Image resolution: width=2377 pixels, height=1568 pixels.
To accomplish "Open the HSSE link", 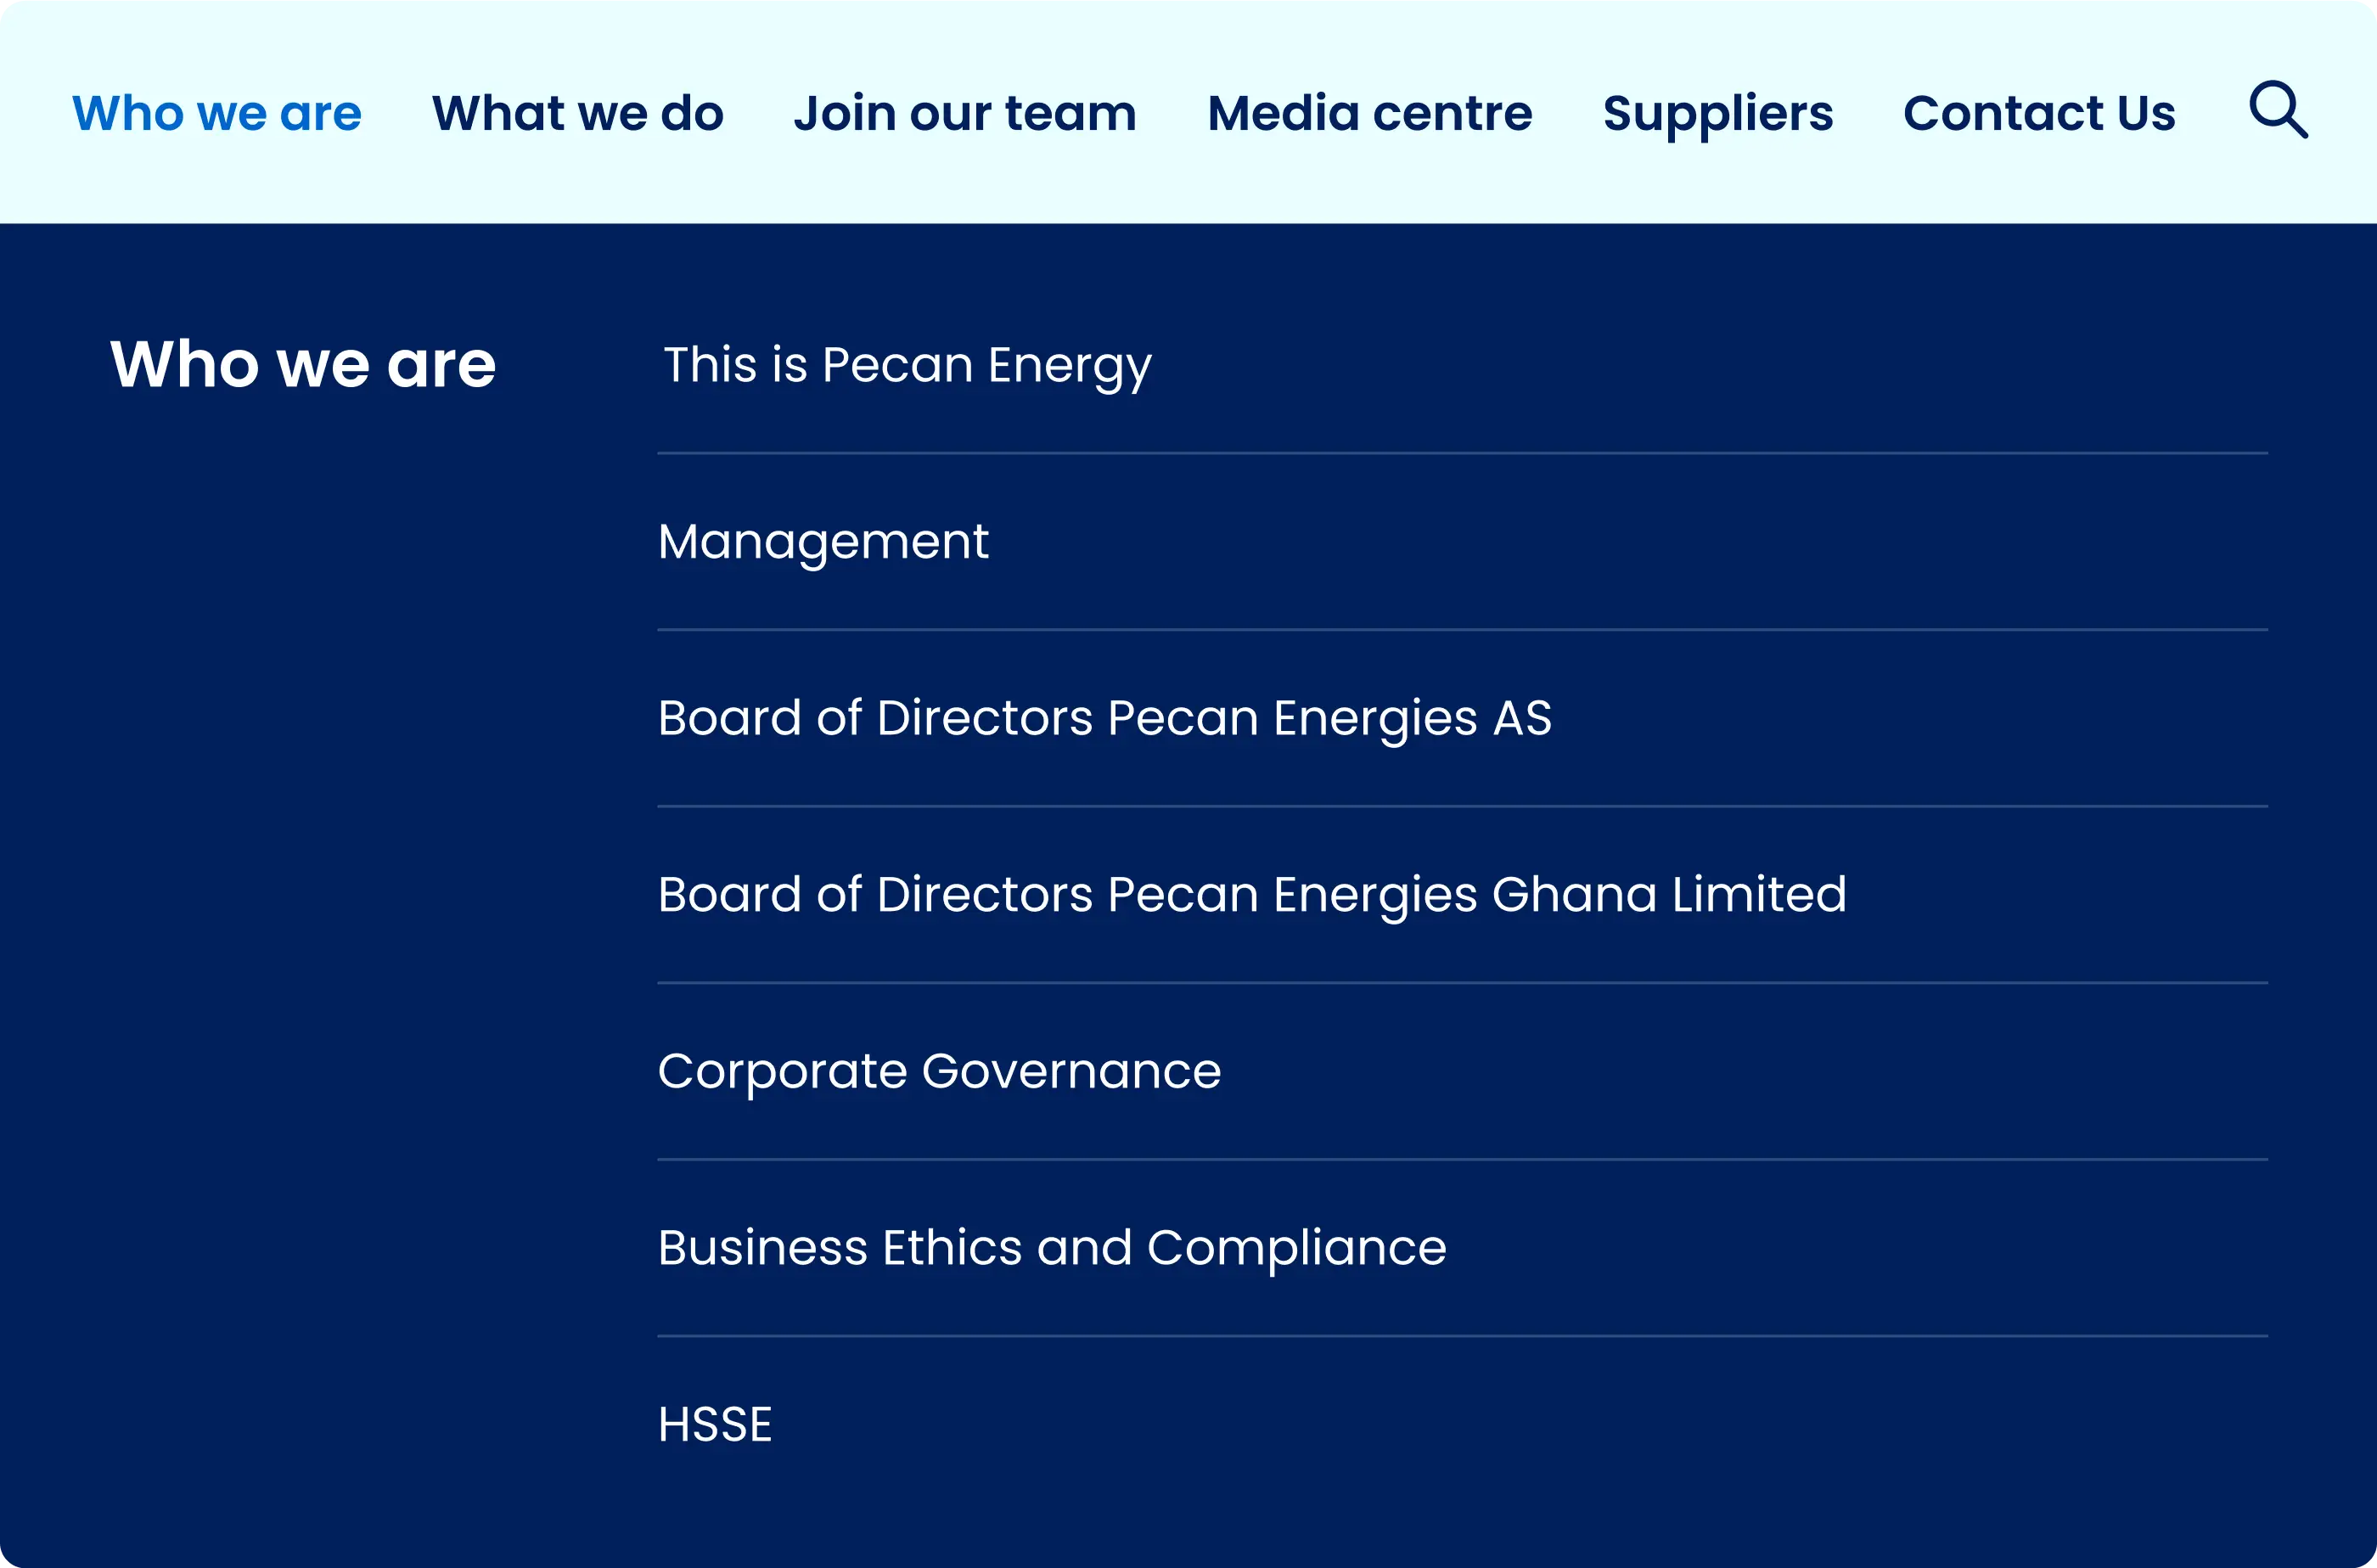I will click(x=715, y=1424).
